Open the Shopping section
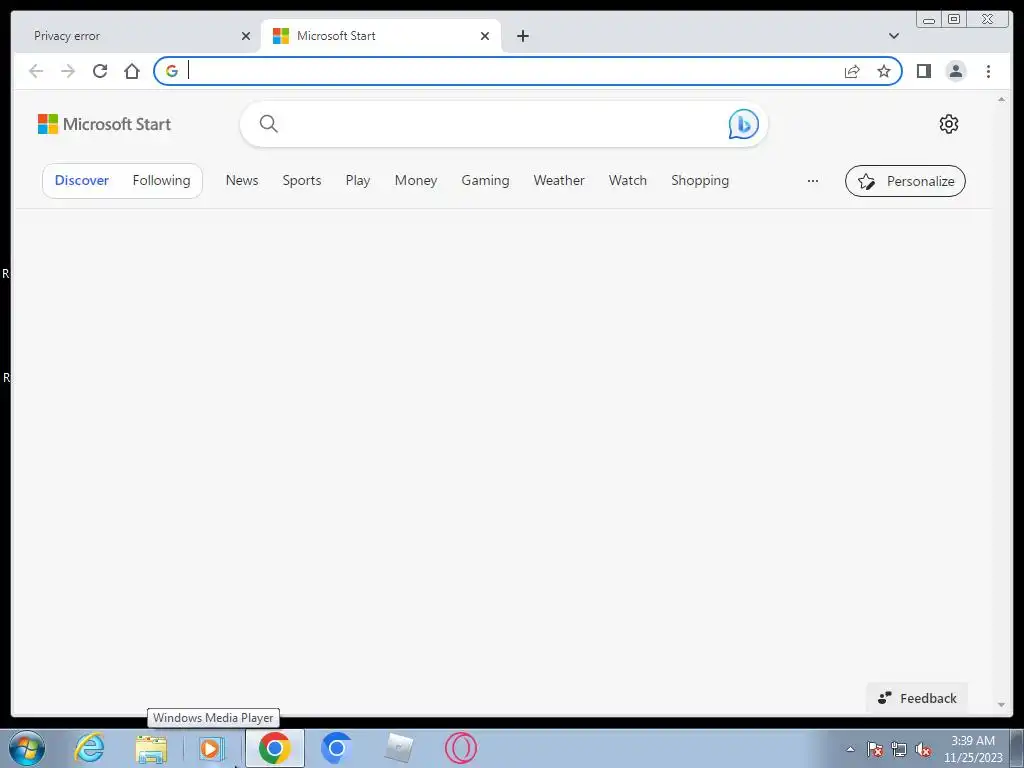 pyautogui.click(x=700, y=180)
